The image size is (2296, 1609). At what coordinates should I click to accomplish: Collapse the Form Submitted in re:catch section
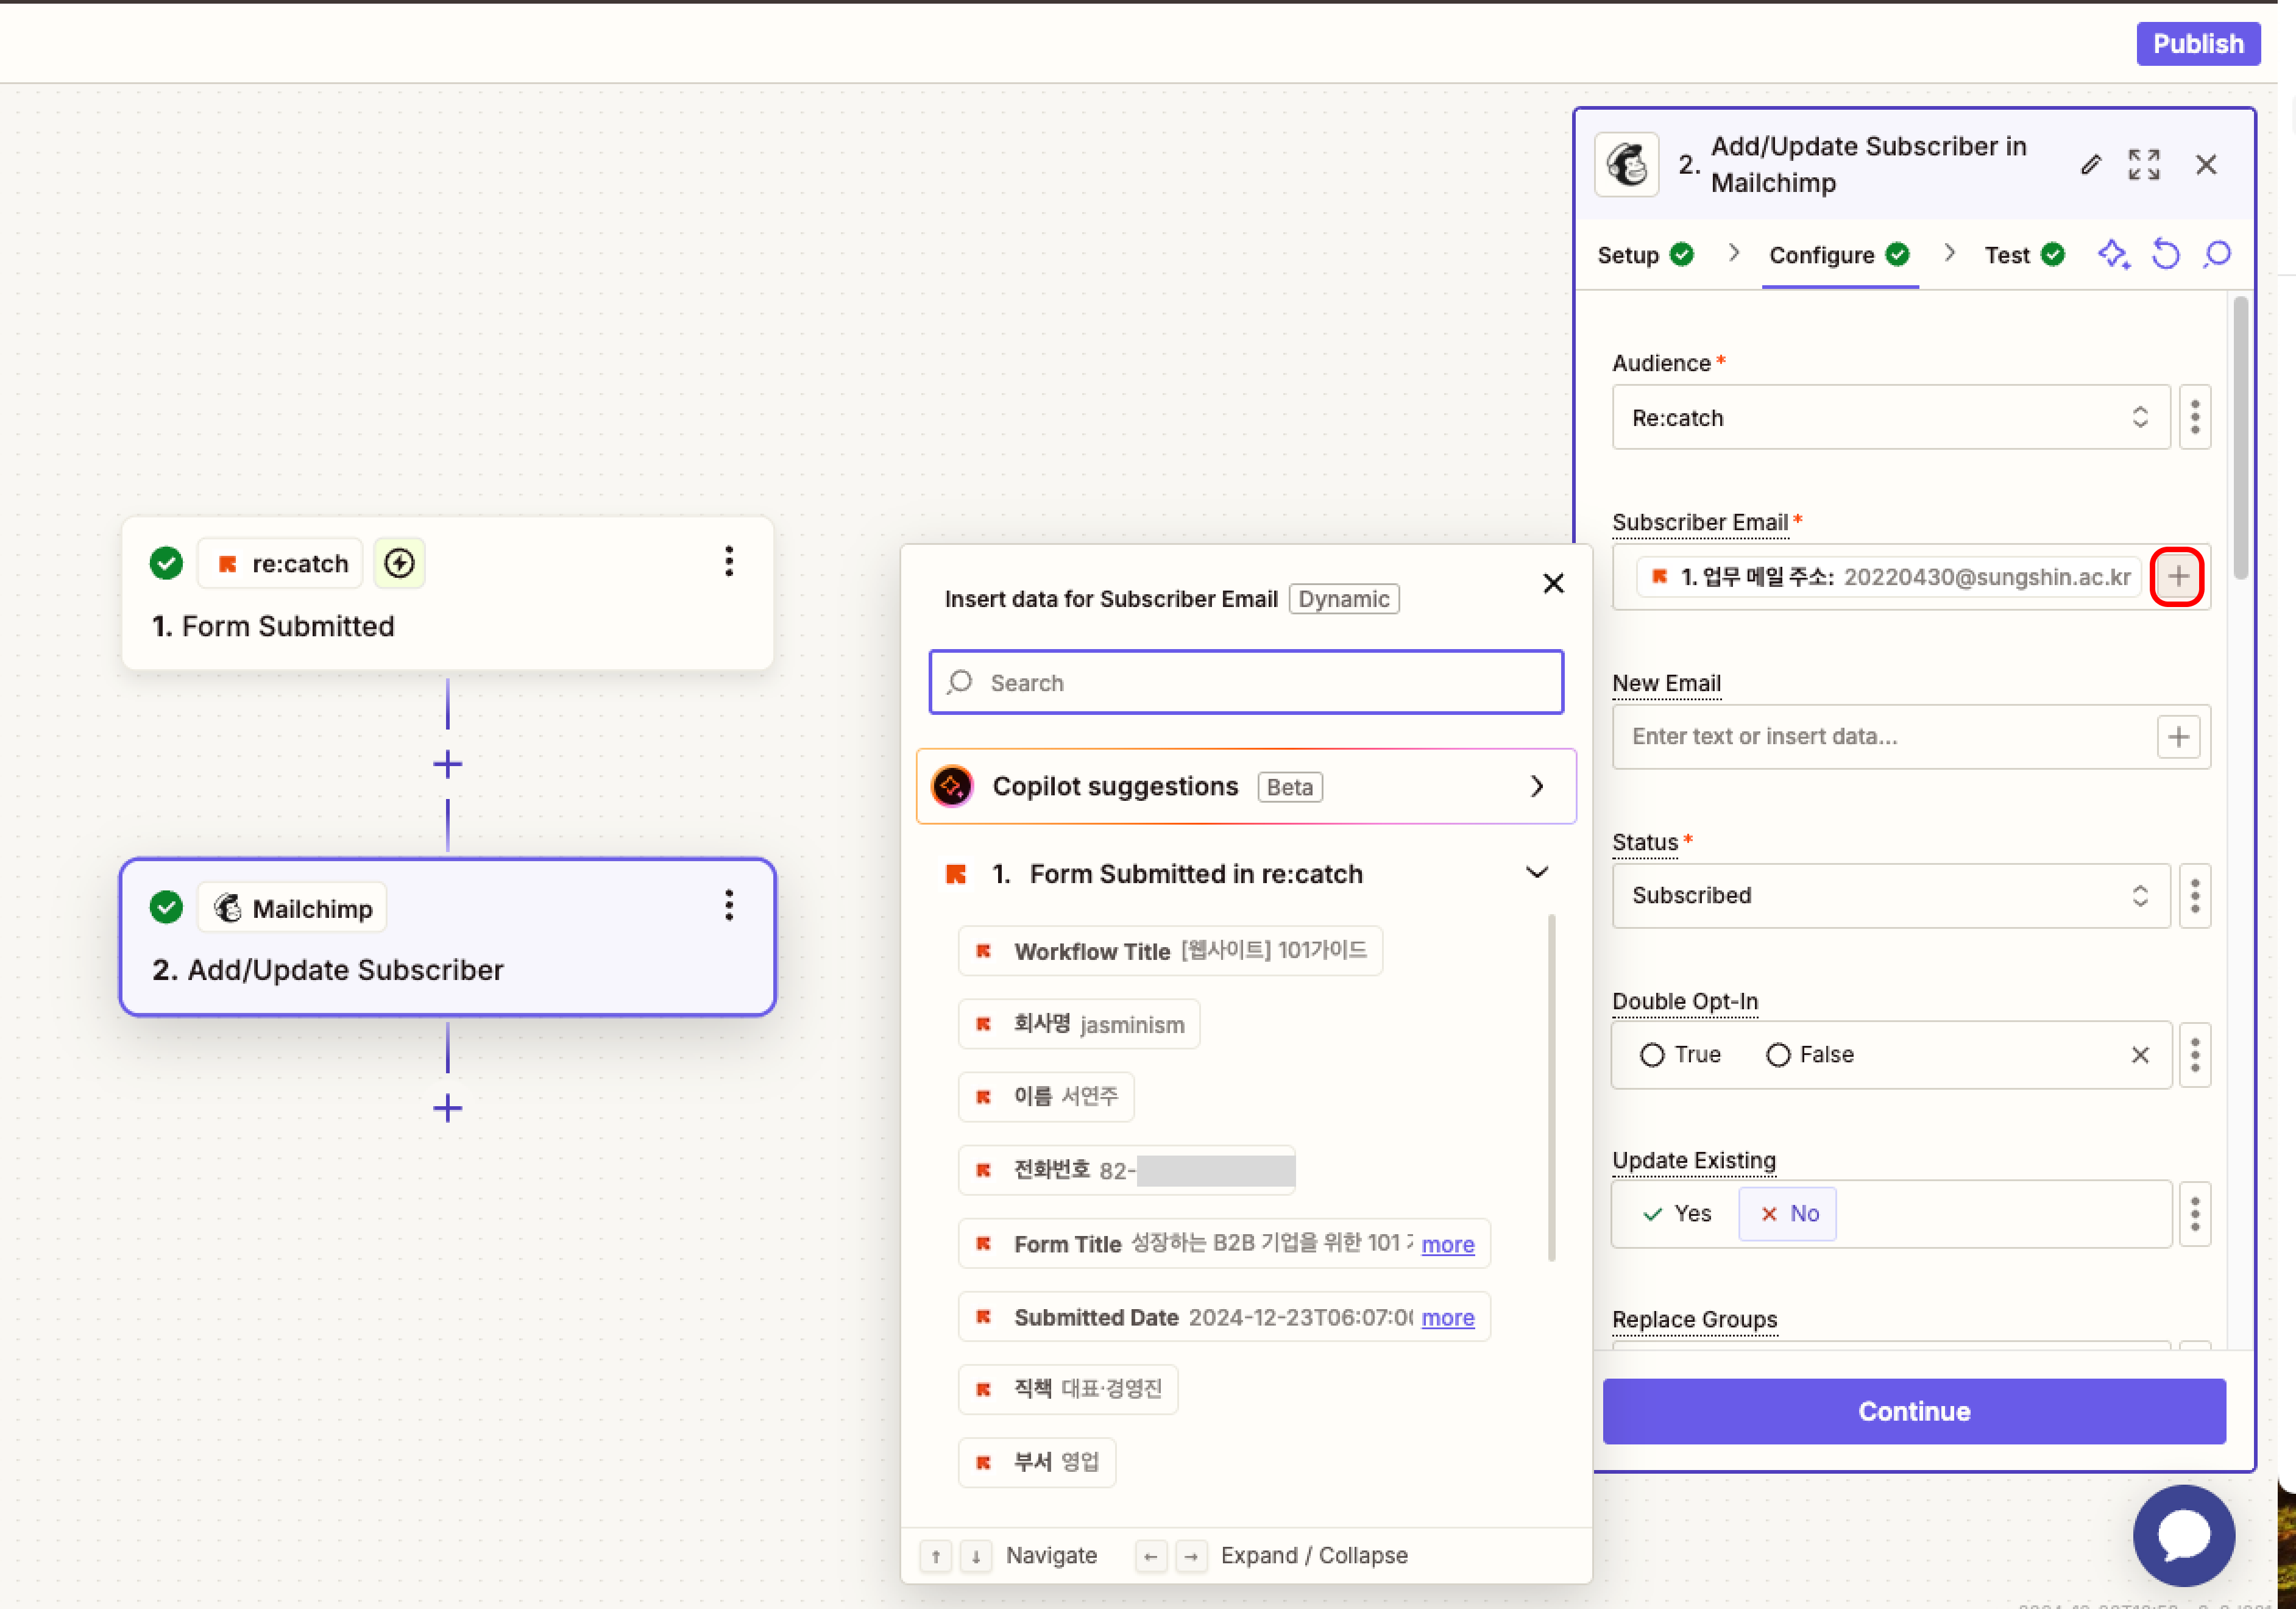click(x=1536, y=873)
